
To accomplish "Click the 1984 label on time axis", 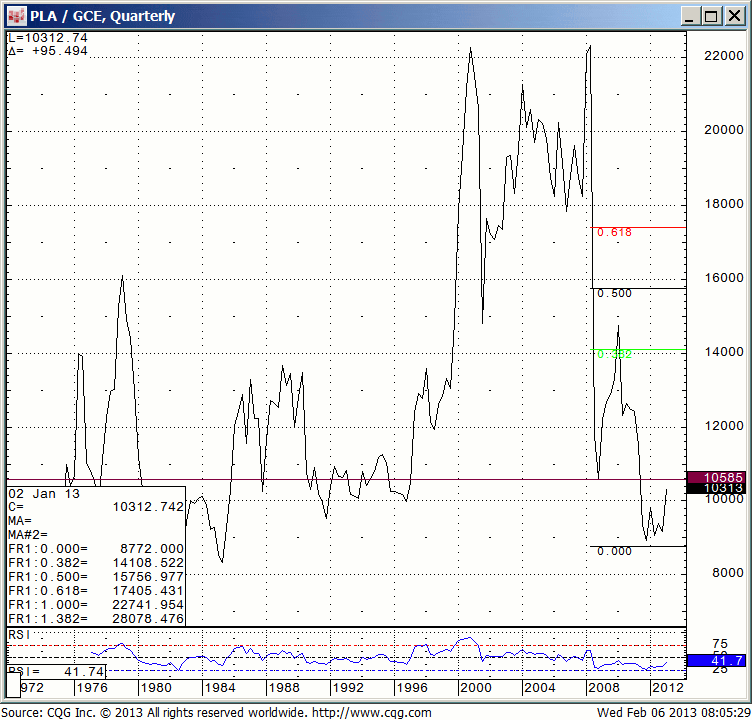I will coord(220,688).
